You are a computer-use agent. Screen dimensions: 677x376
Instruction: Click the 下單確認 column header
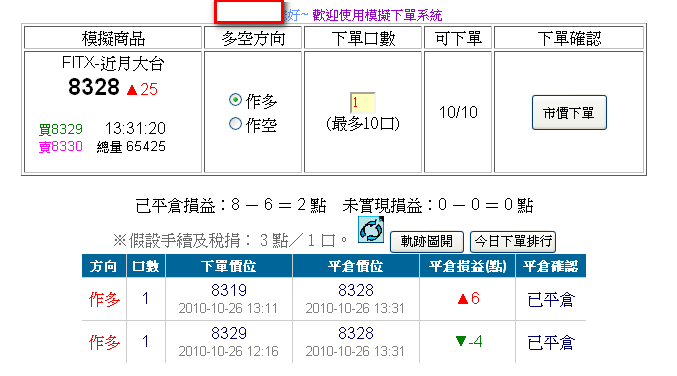click(x=569, y=38)
